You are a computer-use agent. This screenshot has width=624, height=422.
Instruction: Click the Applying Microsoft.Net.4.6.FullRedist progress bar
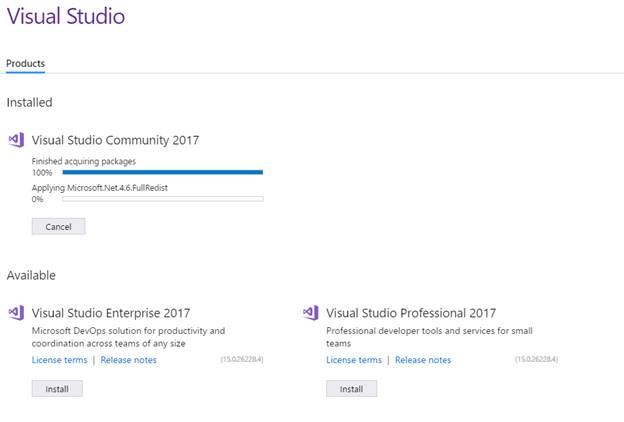(x=162, y=199)
